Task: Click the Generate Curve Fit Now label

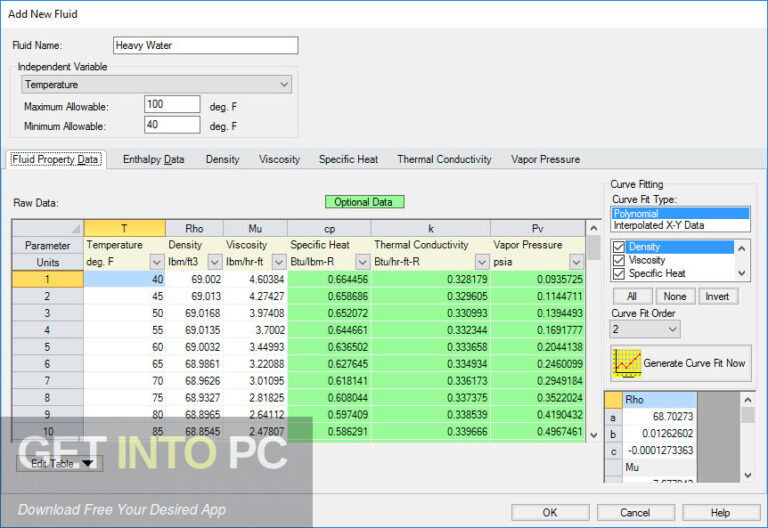Action: coord(694,363)
